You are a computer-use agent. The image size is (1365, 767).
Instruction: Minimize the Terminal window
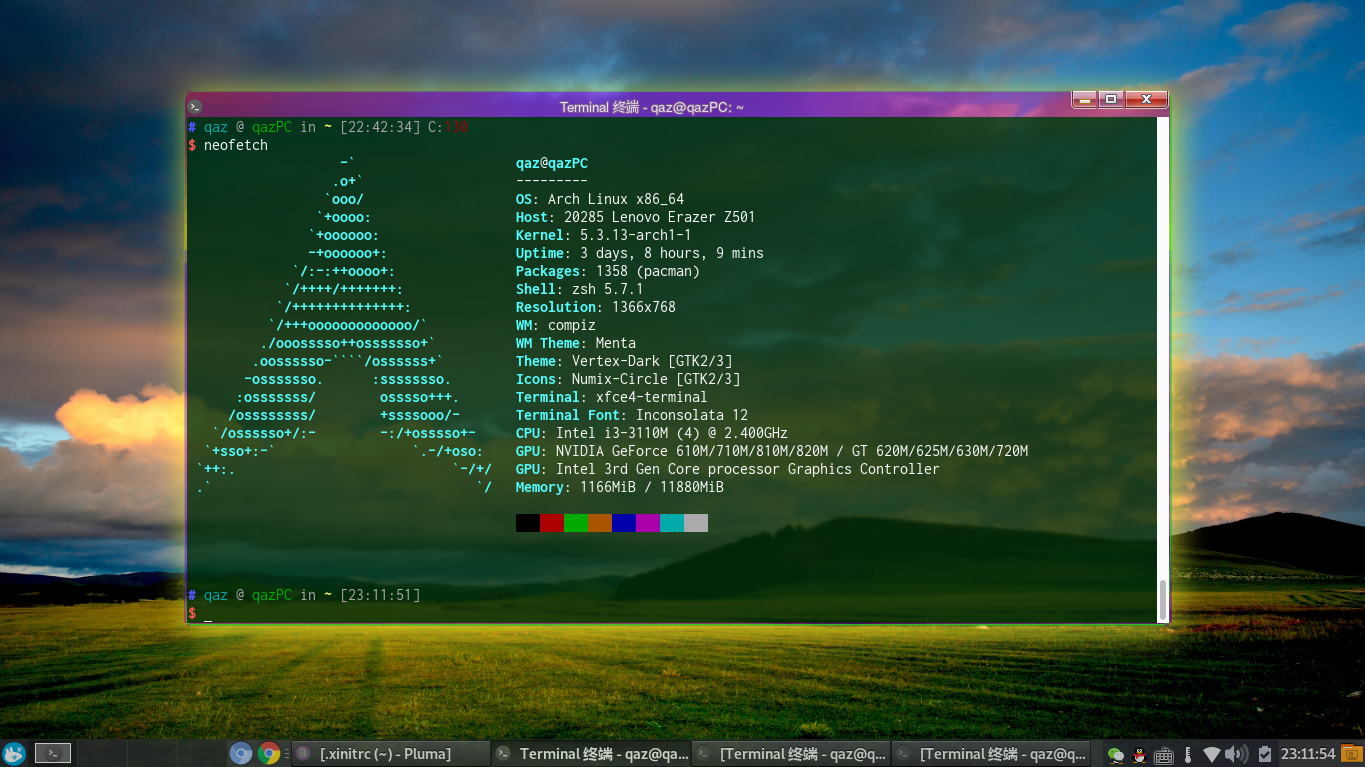click(1085, 99)
